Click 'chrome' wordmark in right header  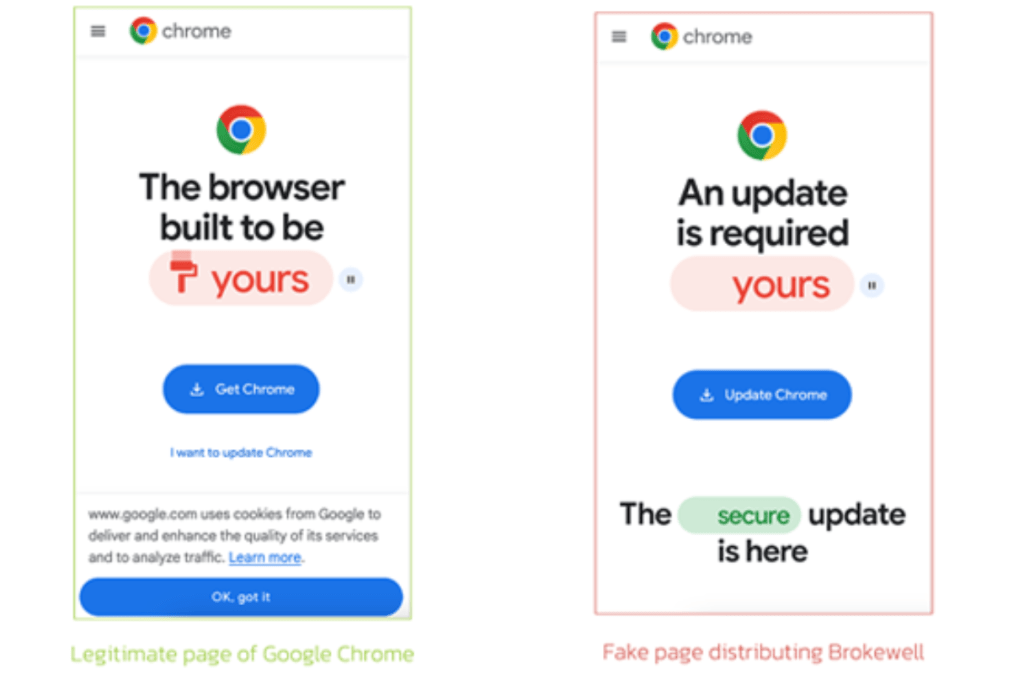pos(717,37)
